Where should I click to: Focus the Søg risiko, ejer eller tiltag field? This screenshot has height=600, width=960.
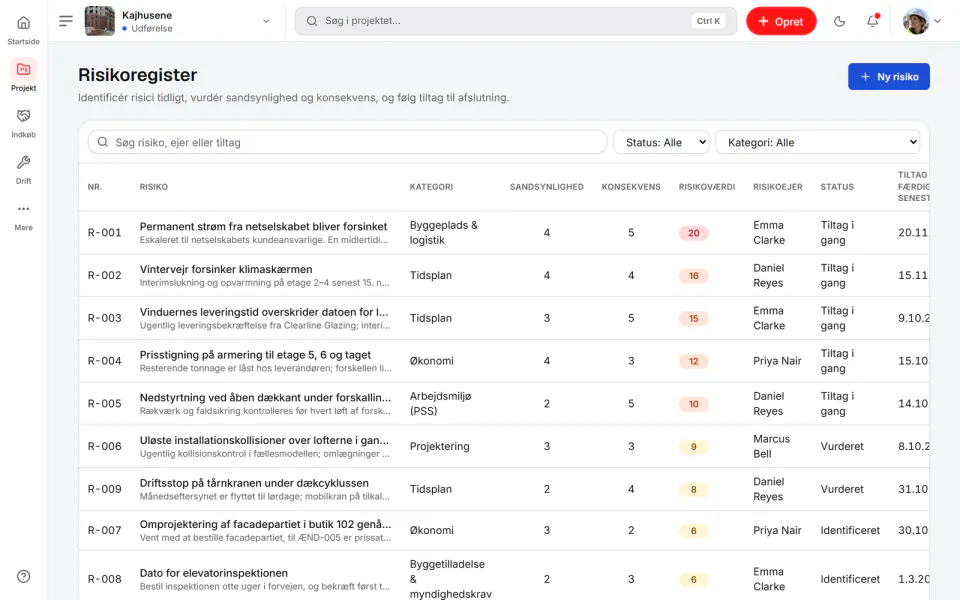tap(347, 143)
